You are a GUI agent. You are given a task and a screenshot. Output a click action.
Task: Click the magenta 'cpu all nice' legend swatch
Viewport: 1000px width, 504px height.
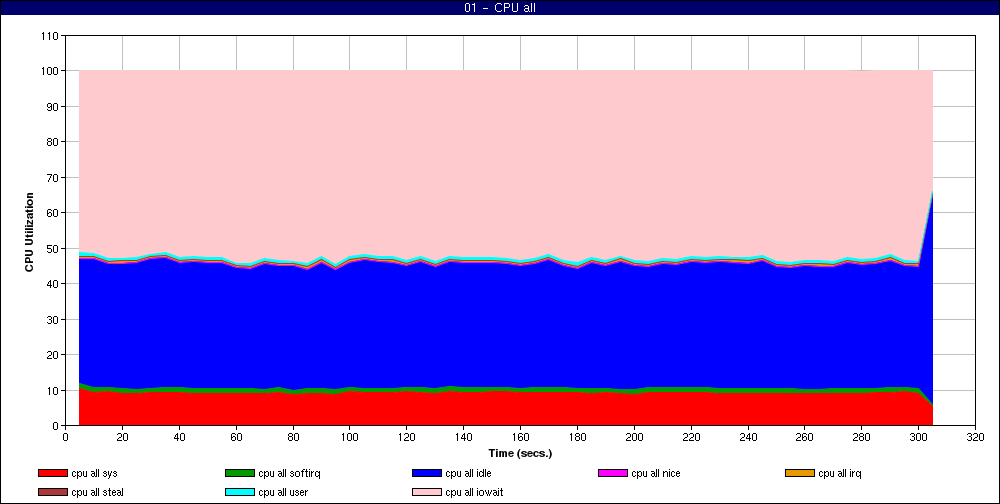pos(613,473)
